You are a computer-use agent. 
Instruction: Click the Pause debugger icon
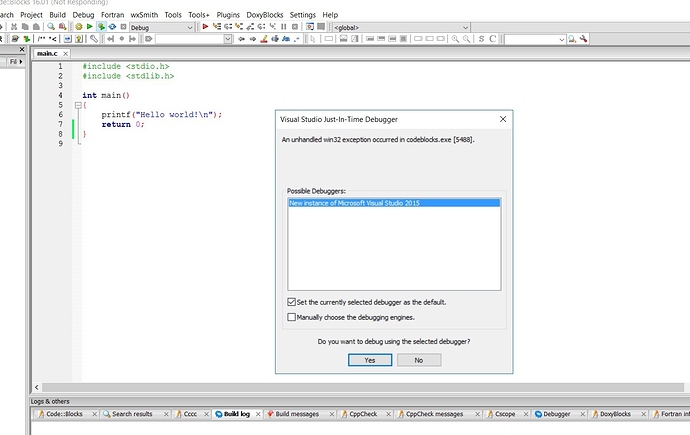point(283,27)
